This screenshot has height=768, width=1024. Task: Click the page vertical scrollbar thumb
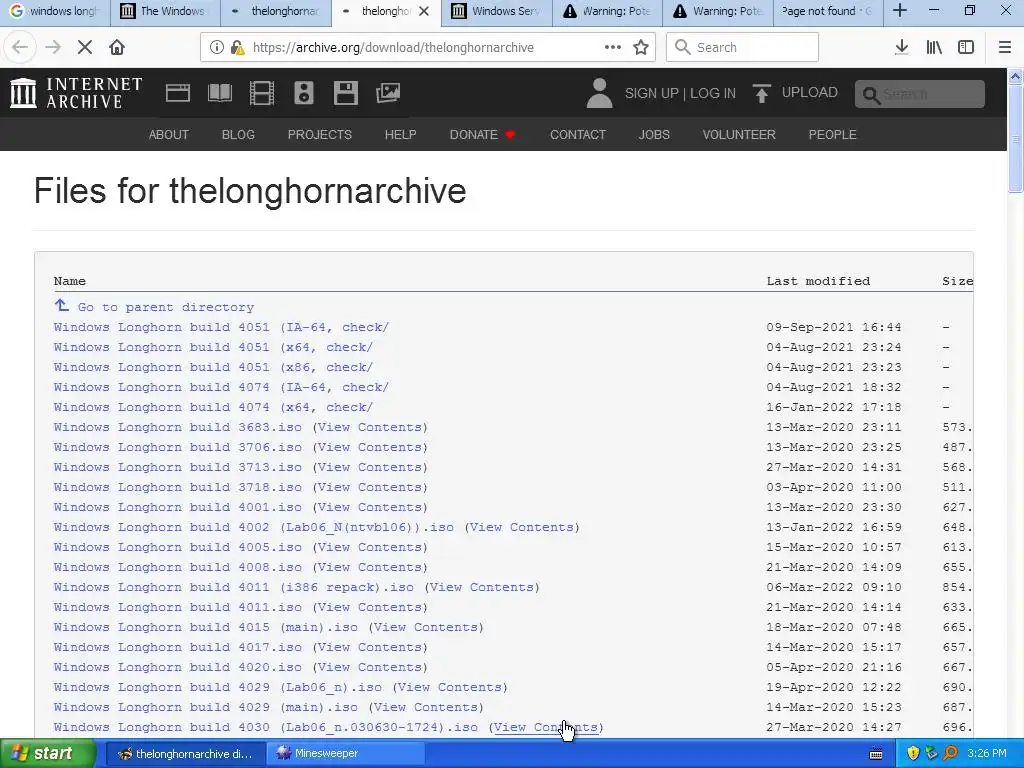1015,137
